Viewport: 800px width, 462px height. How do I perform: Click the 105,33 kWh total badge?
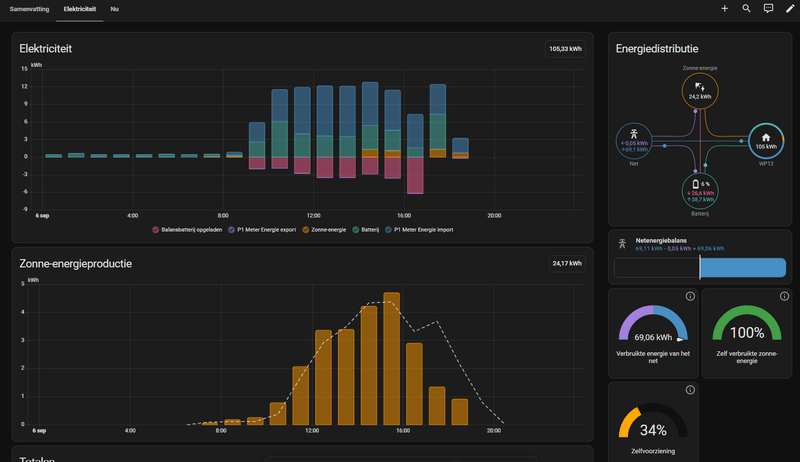tap(565, 49)
